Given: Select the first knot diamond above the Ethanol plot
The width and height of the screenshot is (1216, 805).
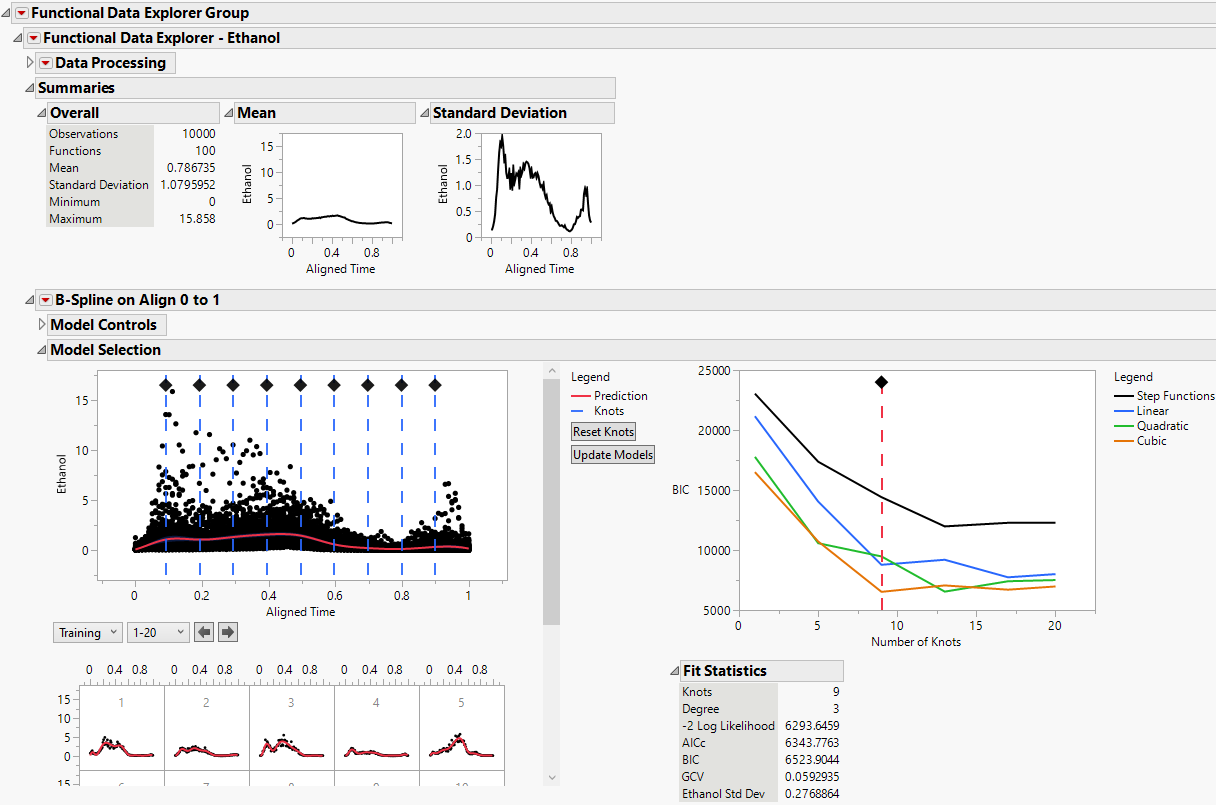Looking at the screenshot, I should [x=165, y=383].
